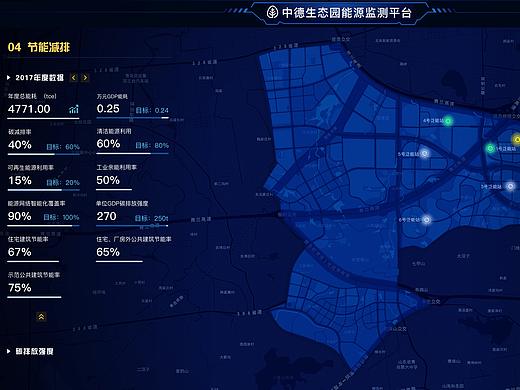
Task: Click the 0.25 GDP energy progress bar
Action: click(132, 118)
